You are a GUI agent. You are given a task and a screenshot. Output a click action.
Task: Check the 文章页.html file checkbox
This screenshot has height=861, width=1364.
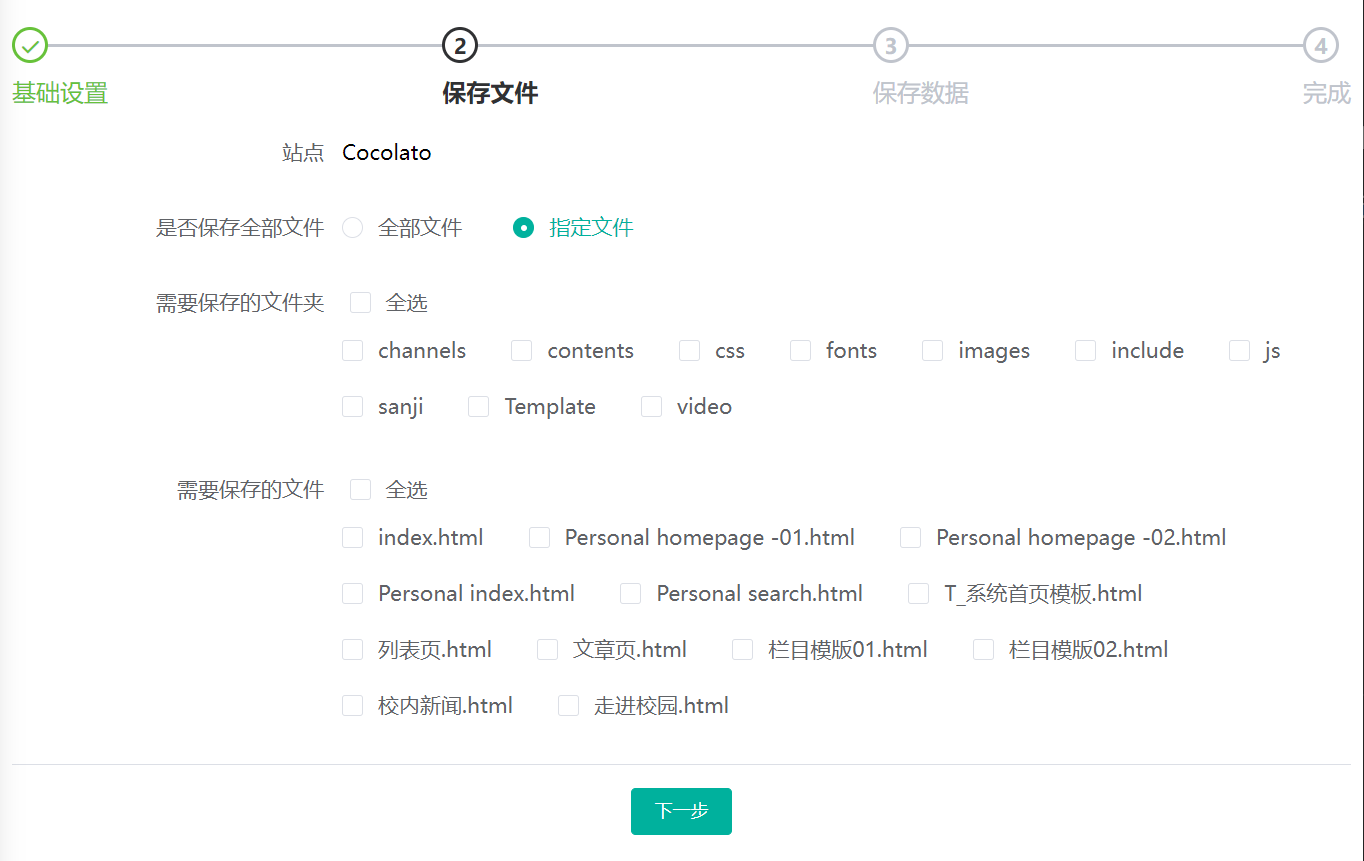pos(547,649)
